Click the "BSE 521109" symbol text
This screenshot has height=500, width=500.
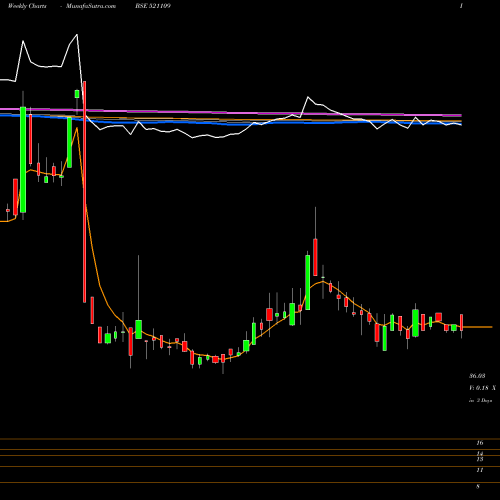pos(153,6)
